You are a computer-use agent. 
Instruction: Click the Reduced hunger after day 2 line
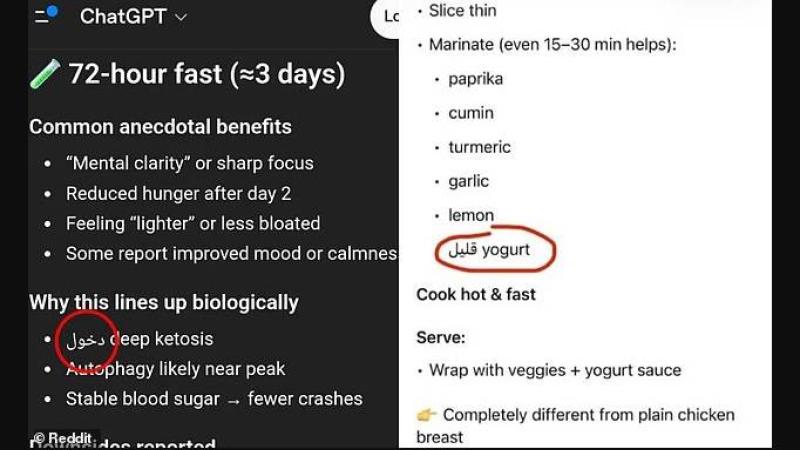coord(178,193)
